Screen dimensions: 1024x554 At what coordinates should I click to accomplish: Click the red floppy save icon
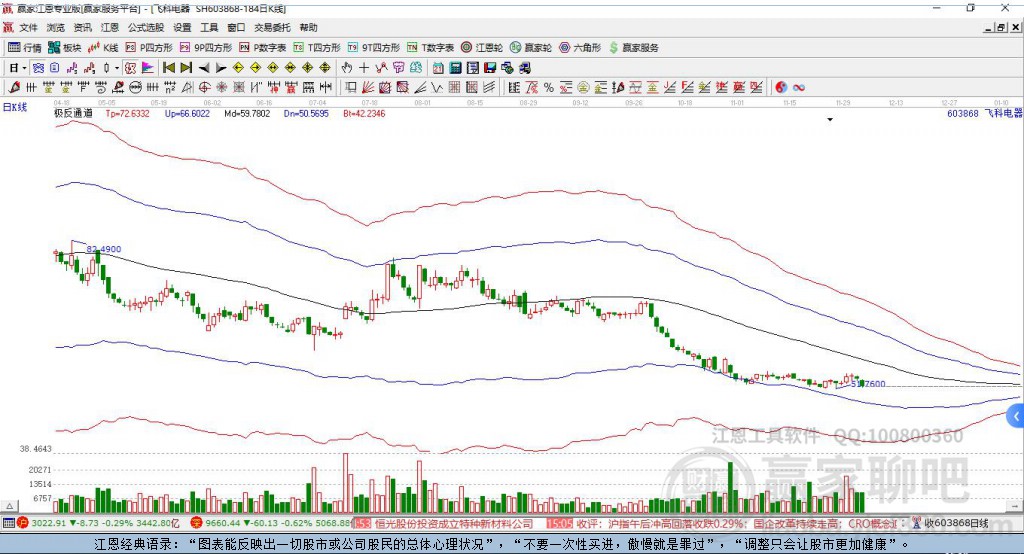(490, 68)
